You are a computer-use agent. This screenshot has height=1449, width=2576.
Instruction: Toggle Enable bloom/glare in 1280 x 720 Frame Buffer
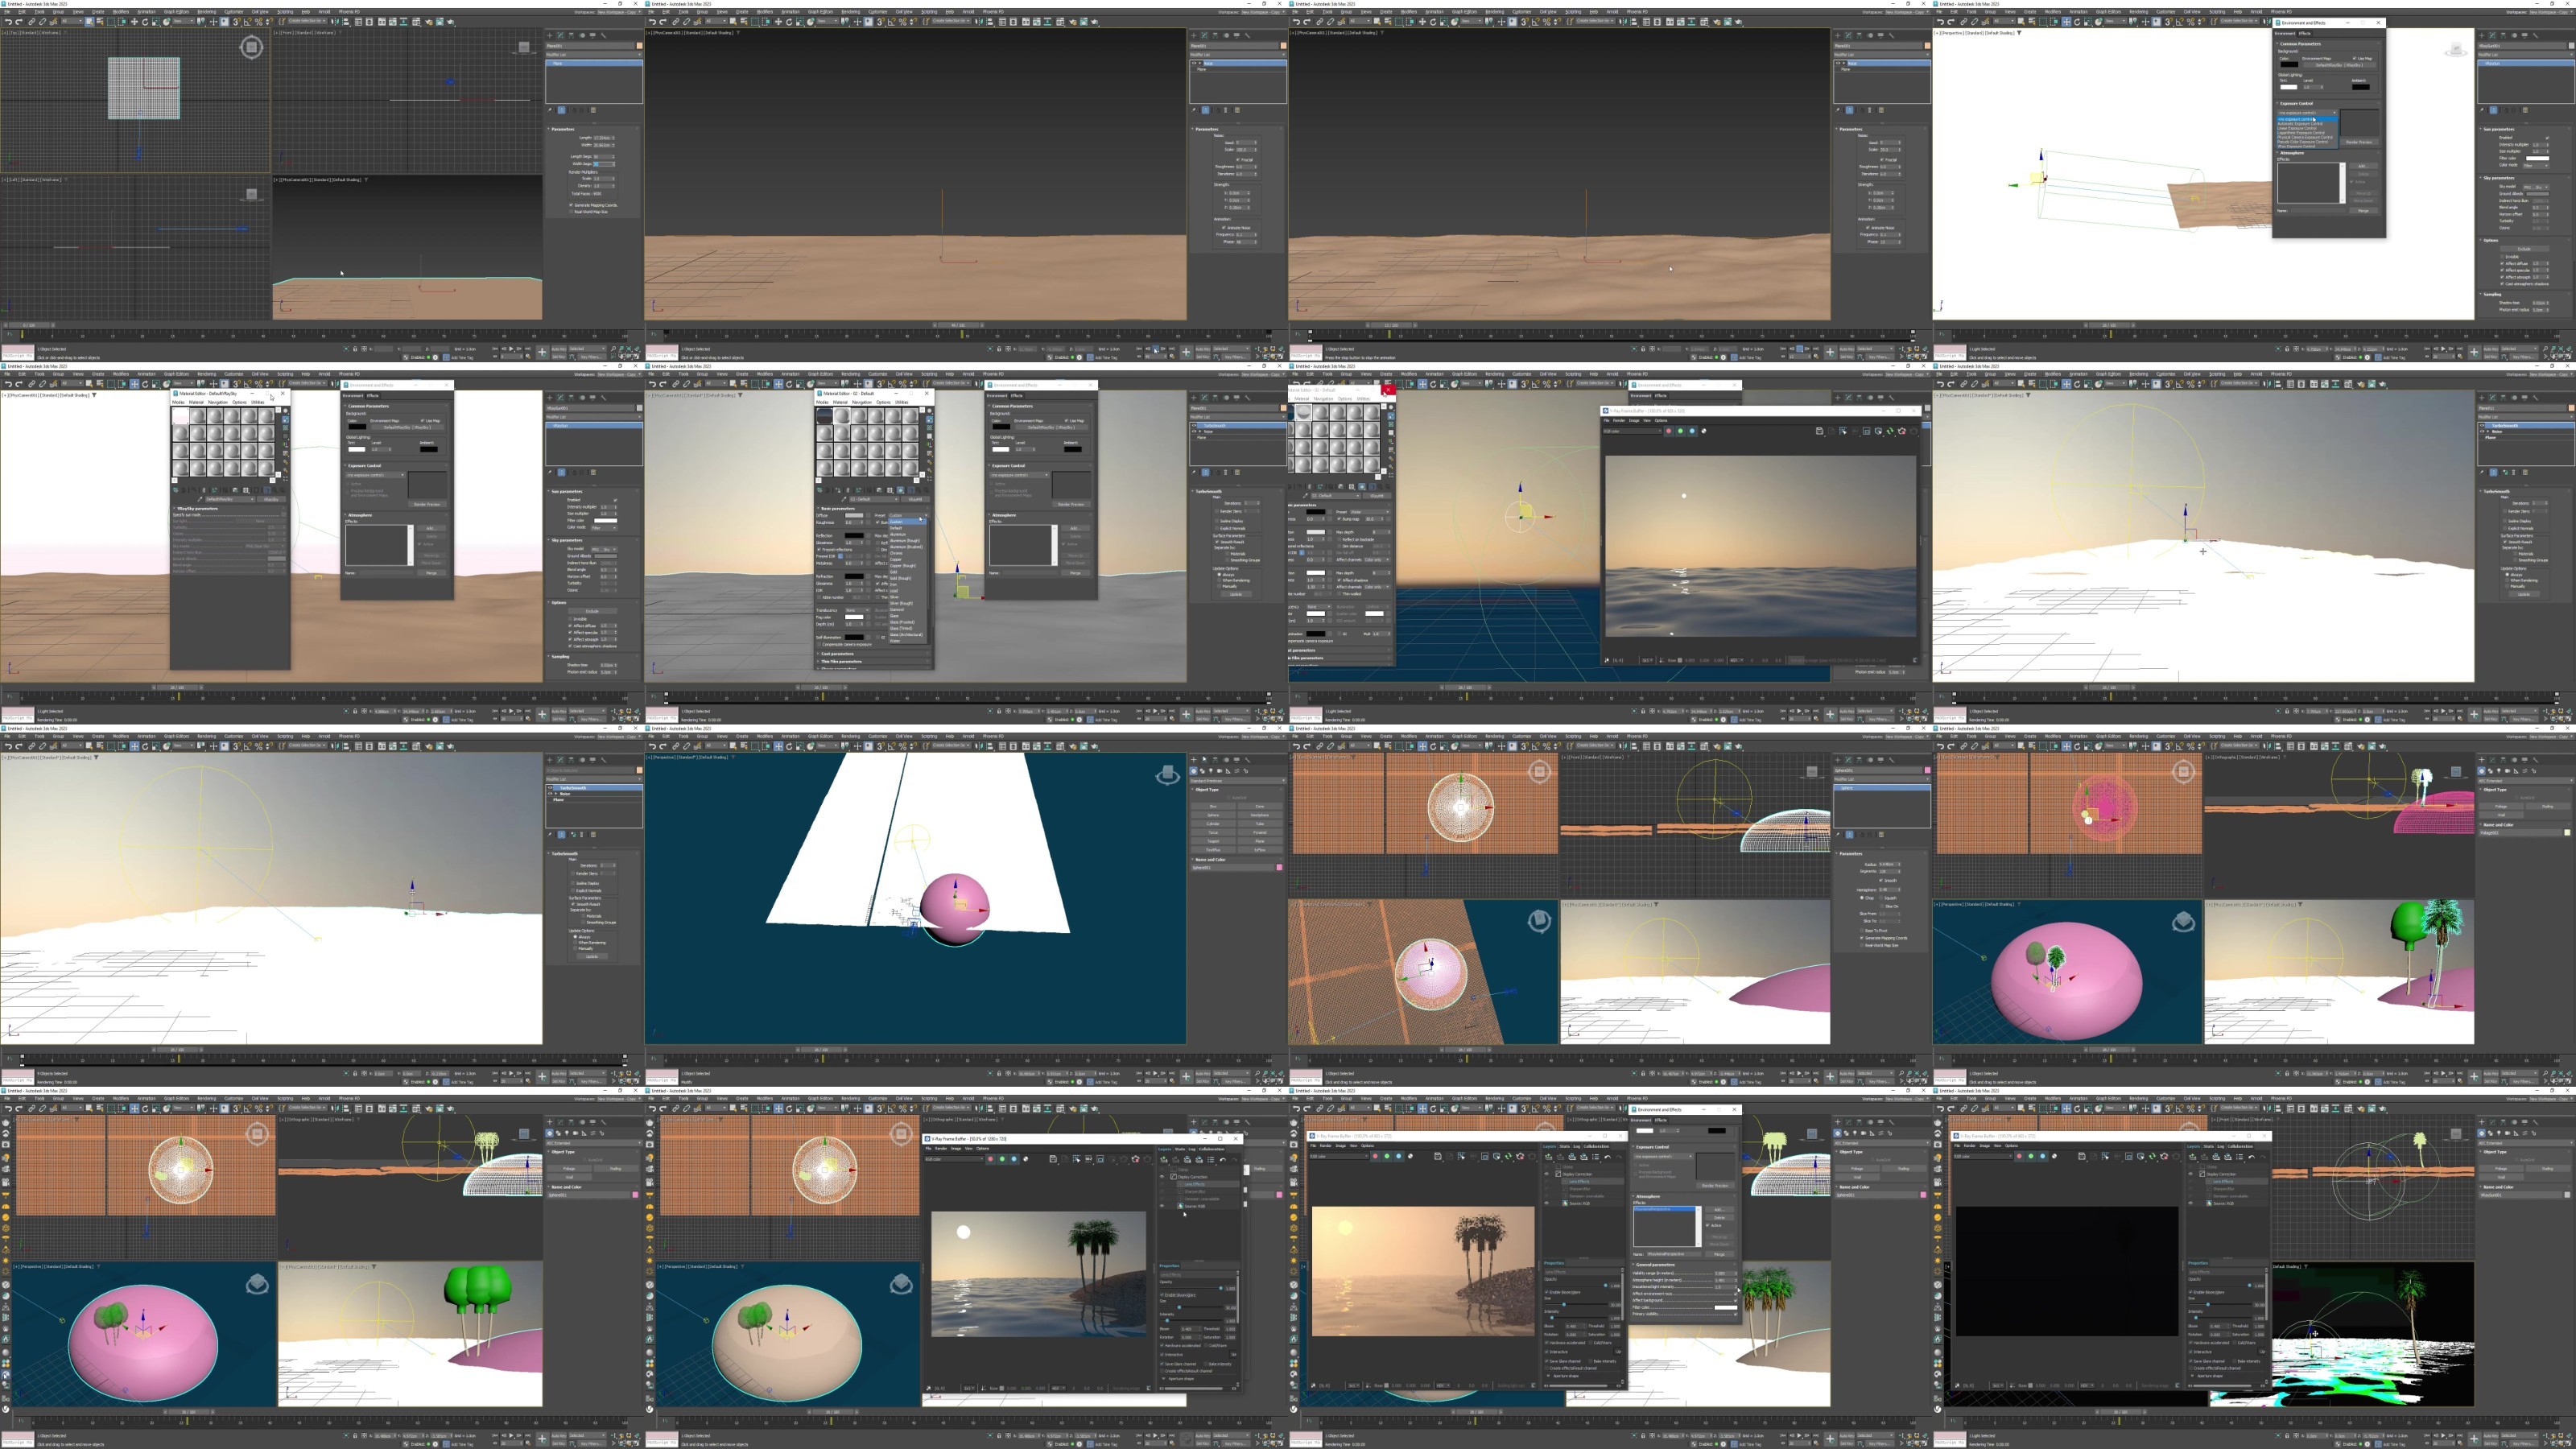coord(1162,1295)
